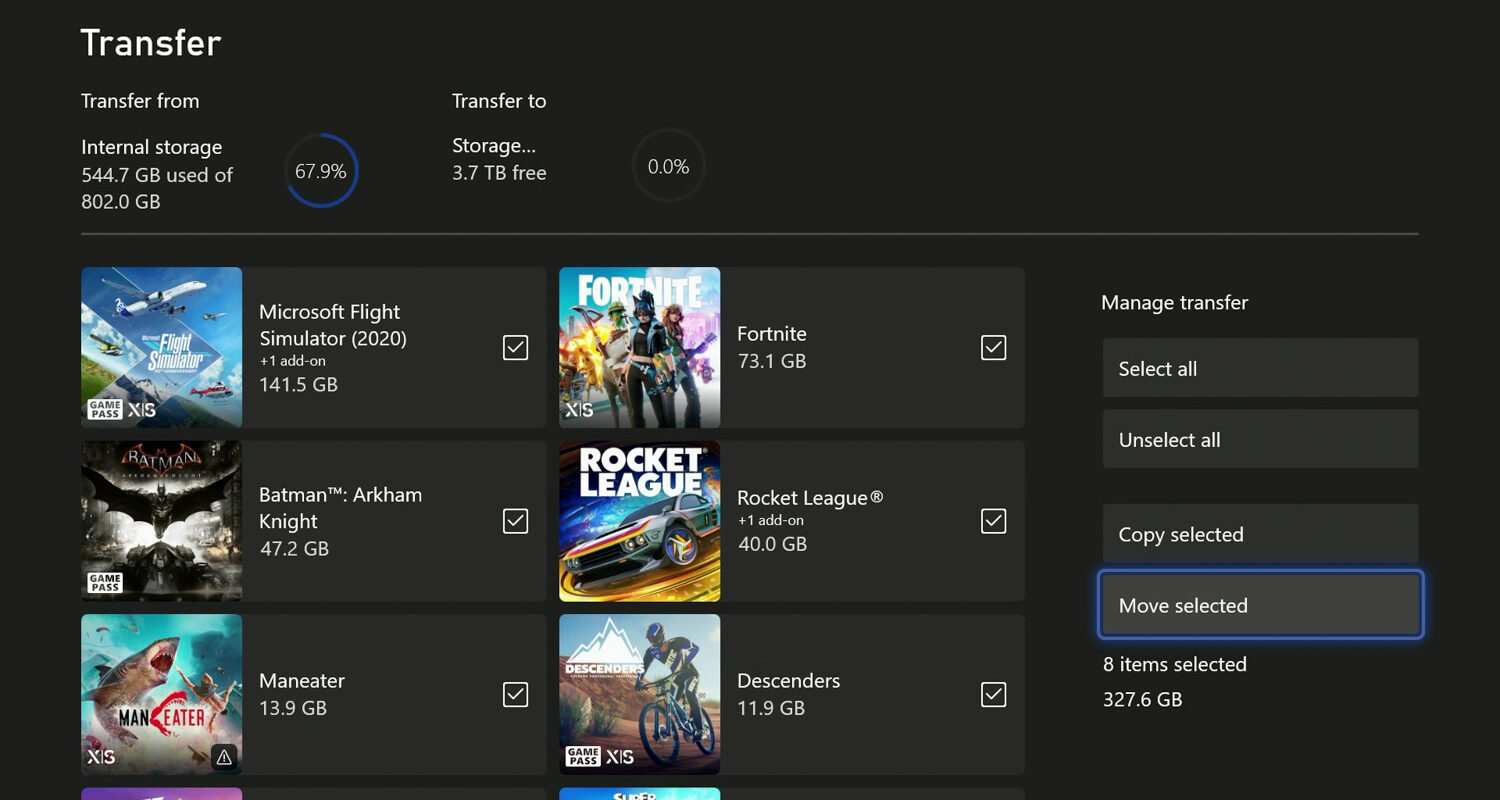Image resolution: width=1500 pixels, height=800 pixels.
Task: Click the Rocket League® title text
Action: pos(810,497)
